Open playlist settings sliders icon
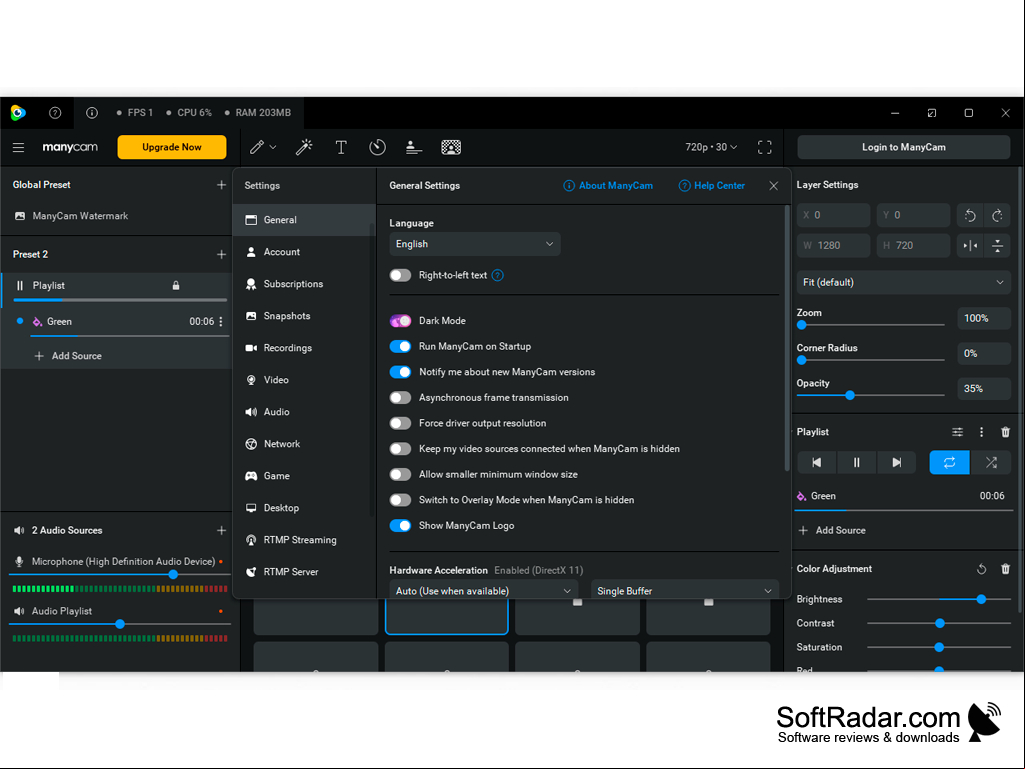 point(957,432)
